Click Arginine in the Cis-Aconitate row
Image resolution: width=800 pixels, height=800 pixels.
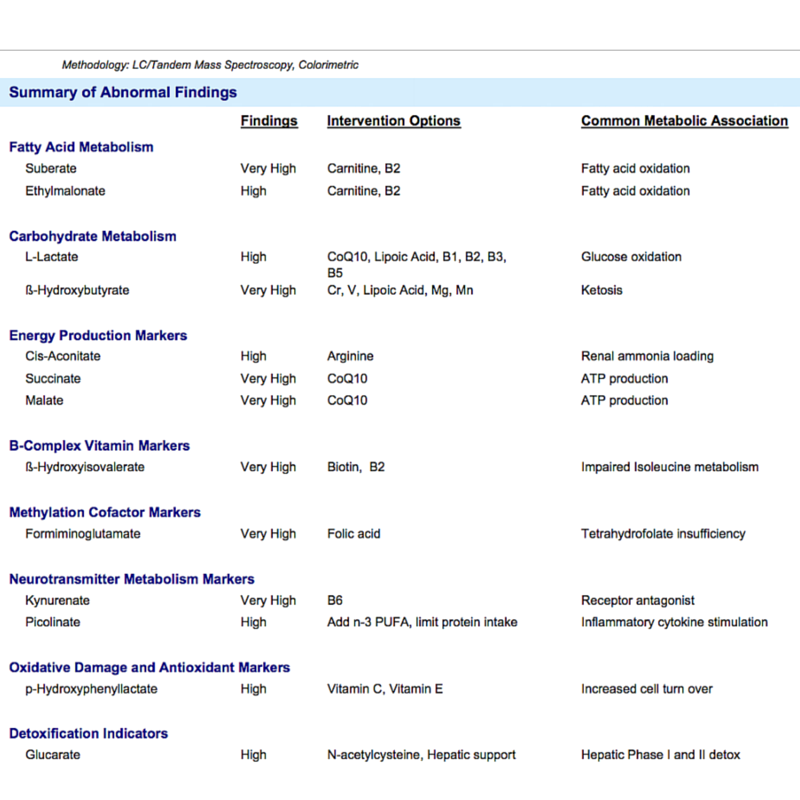point(350,356)
